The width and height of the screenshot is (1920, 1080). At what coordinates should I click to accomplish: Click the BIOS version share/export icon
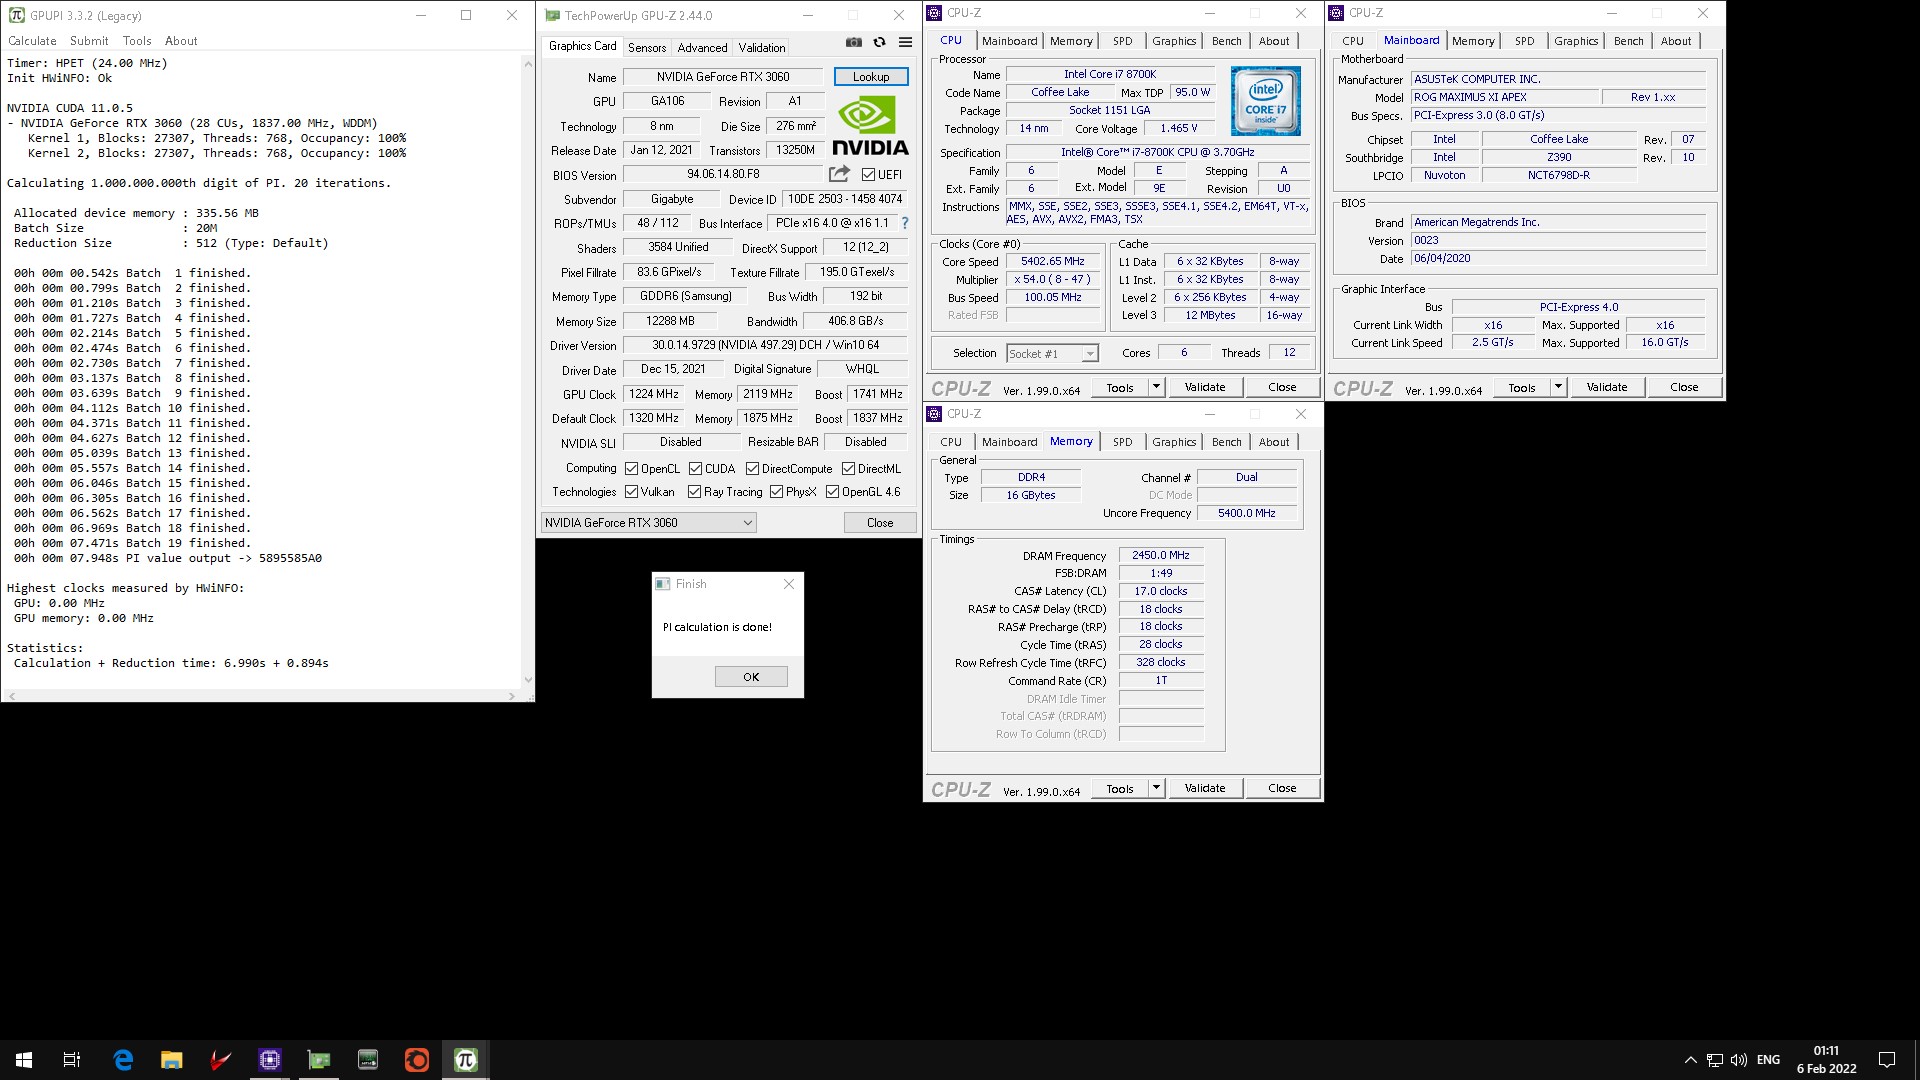[x=839, y=174]
